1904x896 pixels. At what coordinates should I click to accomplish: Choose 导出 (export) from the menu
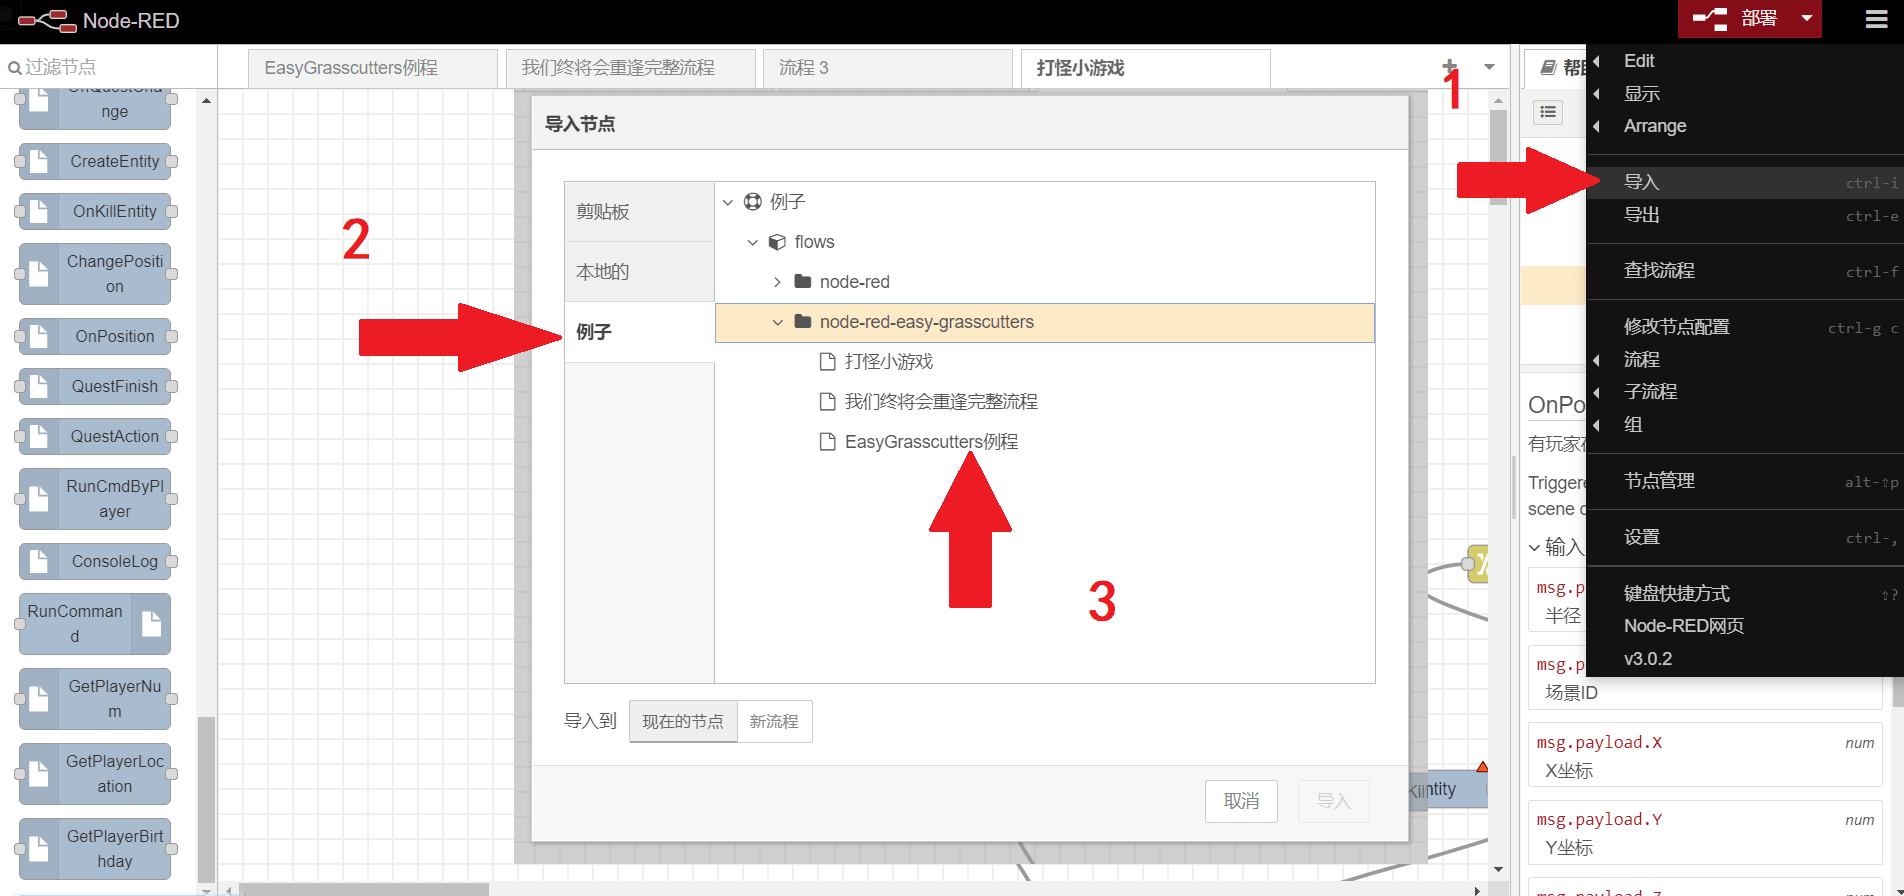tap(1745, 215)
